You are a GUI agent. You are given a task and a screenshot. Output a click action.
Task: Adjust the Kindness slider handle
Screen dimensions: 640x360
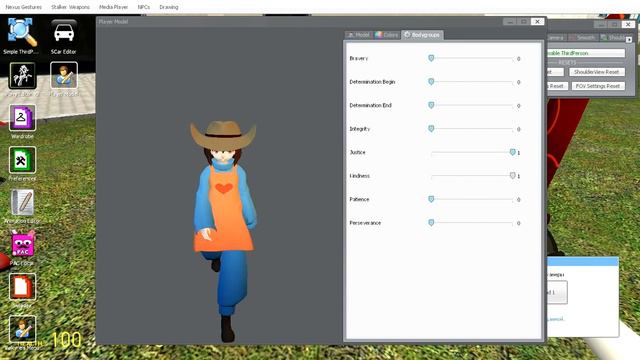point(512,176)
